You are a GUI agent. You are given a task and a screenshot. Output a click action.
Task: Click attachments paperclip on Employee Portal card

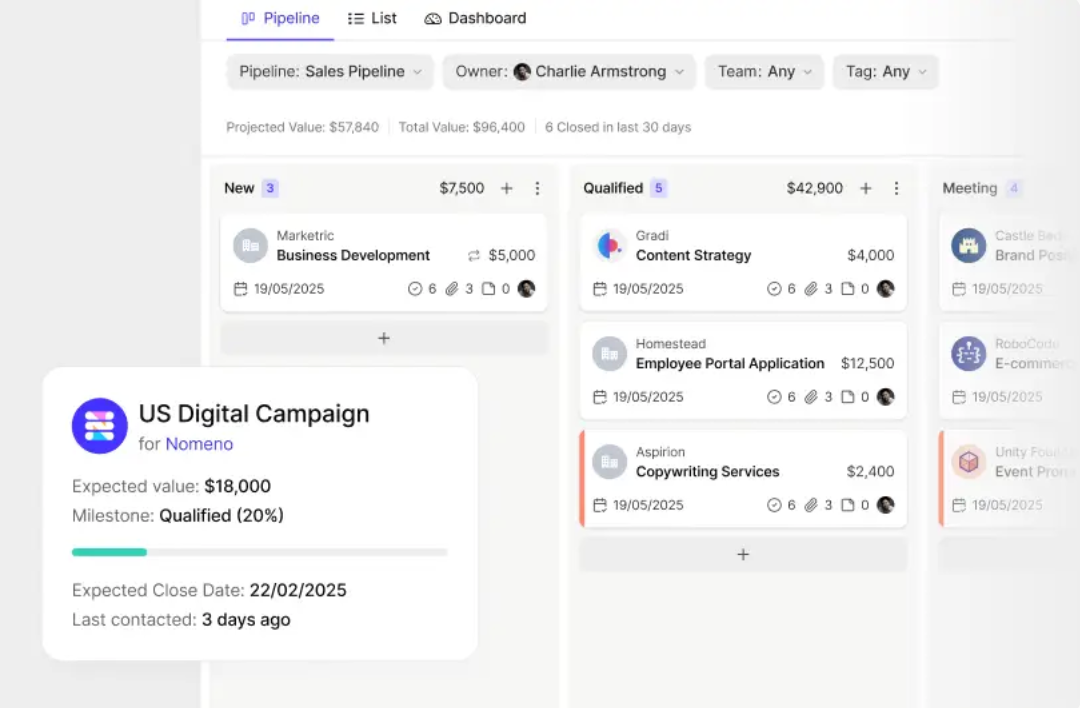click(811, 397)
